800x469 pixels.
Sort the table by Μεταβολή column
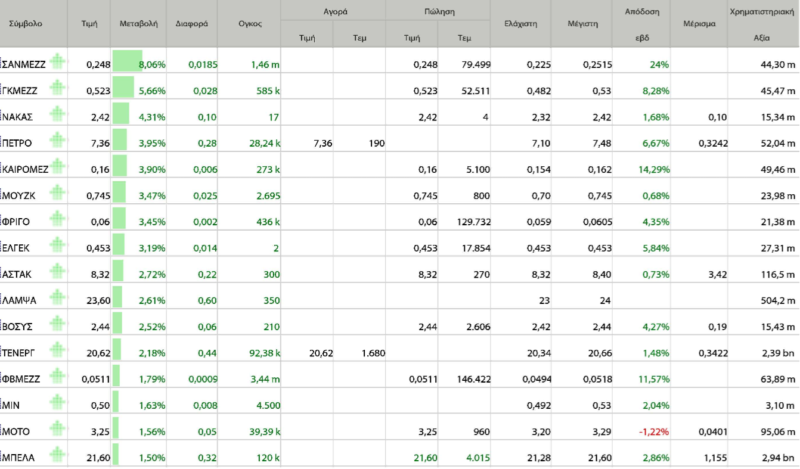136,21
